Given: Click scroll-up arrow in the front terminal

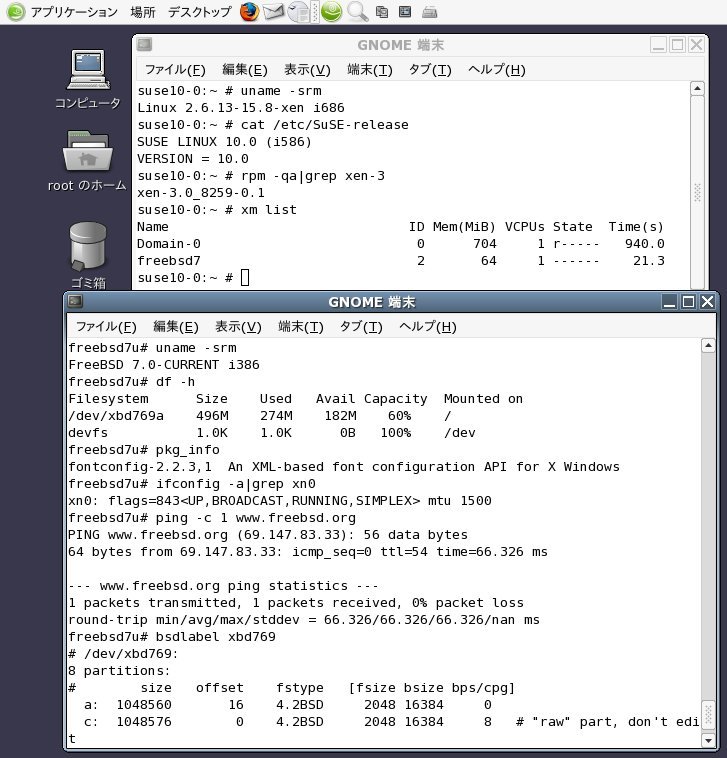Looking at the screenshot, I should (x=708, y=346).
